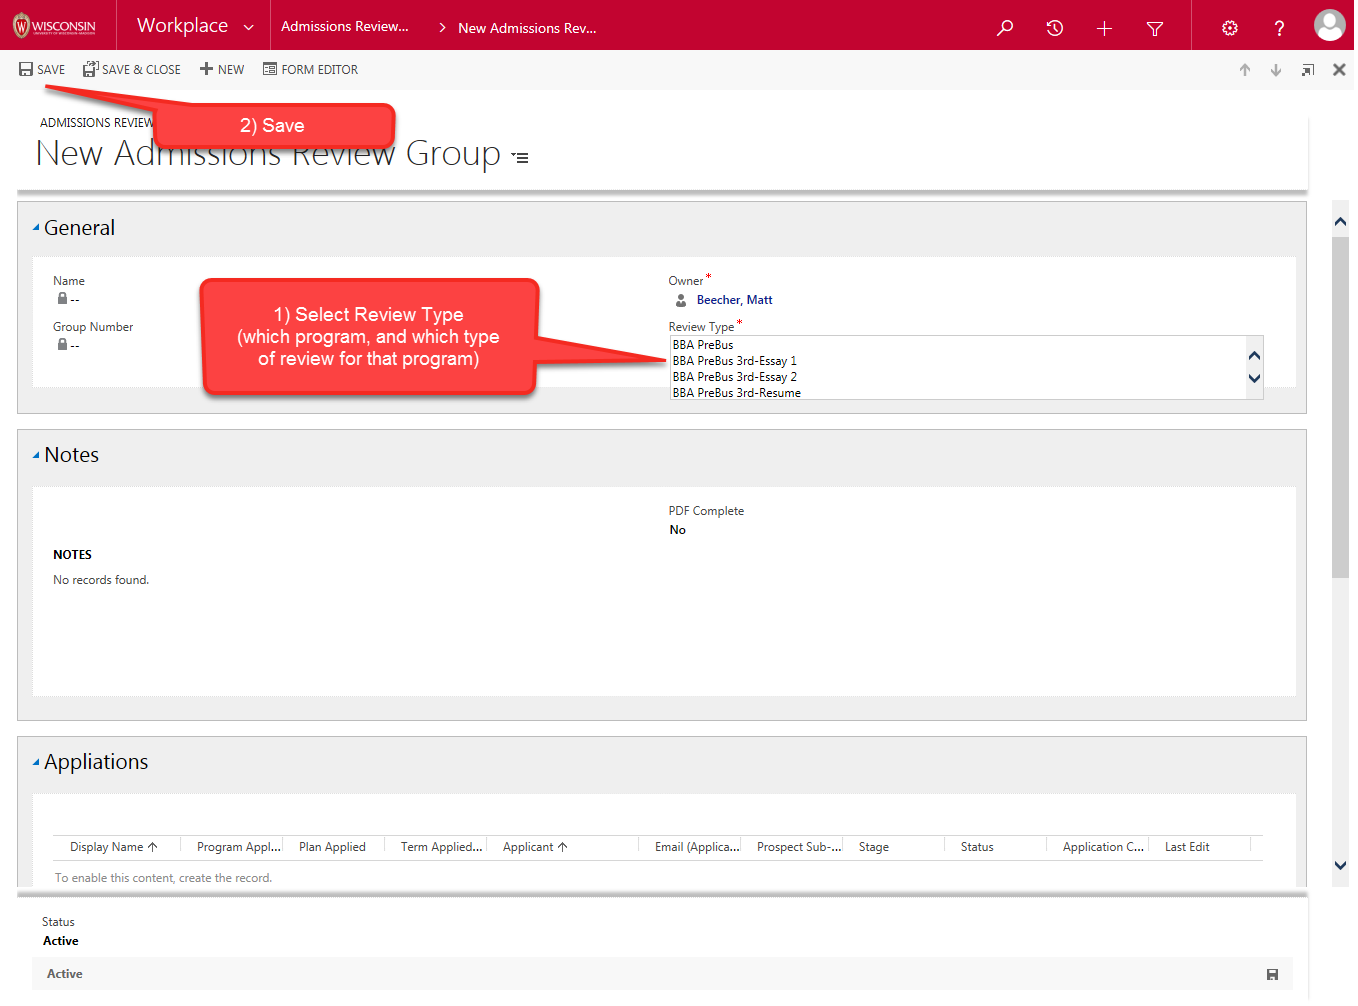The height and width of the screenshot is (1006, 1358).
Task: Open the form selector next to title
Action: click(520, 157)
